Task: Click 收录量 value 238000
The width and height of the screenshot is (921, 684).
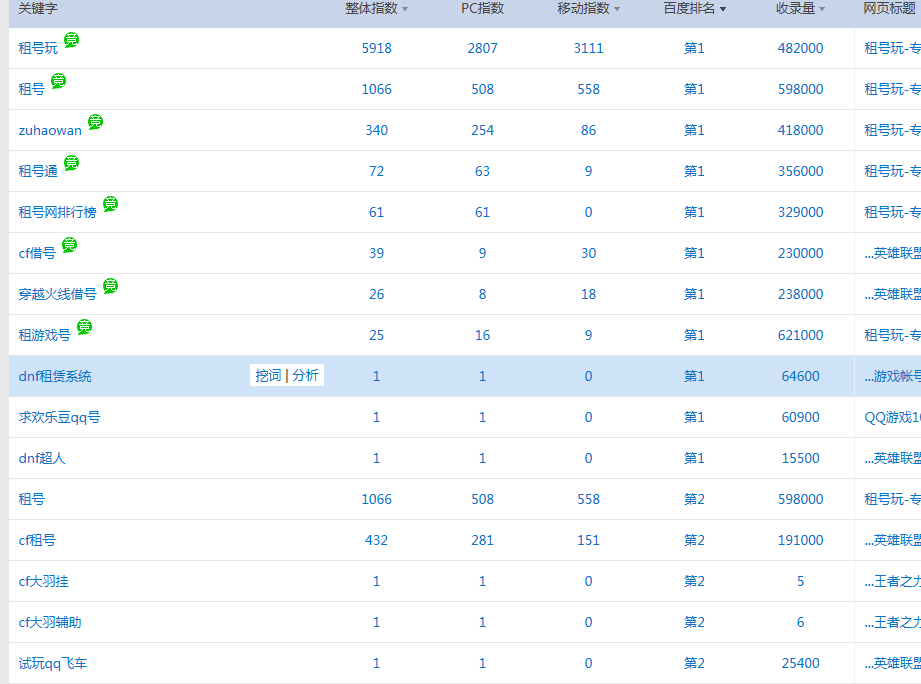Action: [801, 294]
